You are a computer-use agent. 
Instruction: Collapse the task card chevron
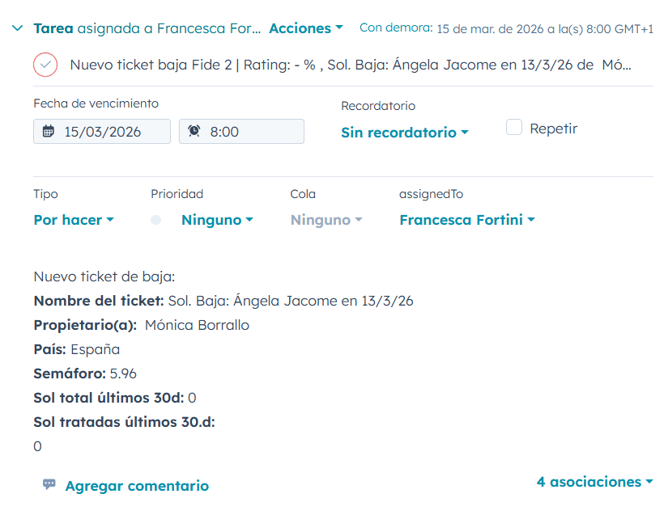[17, 28]
